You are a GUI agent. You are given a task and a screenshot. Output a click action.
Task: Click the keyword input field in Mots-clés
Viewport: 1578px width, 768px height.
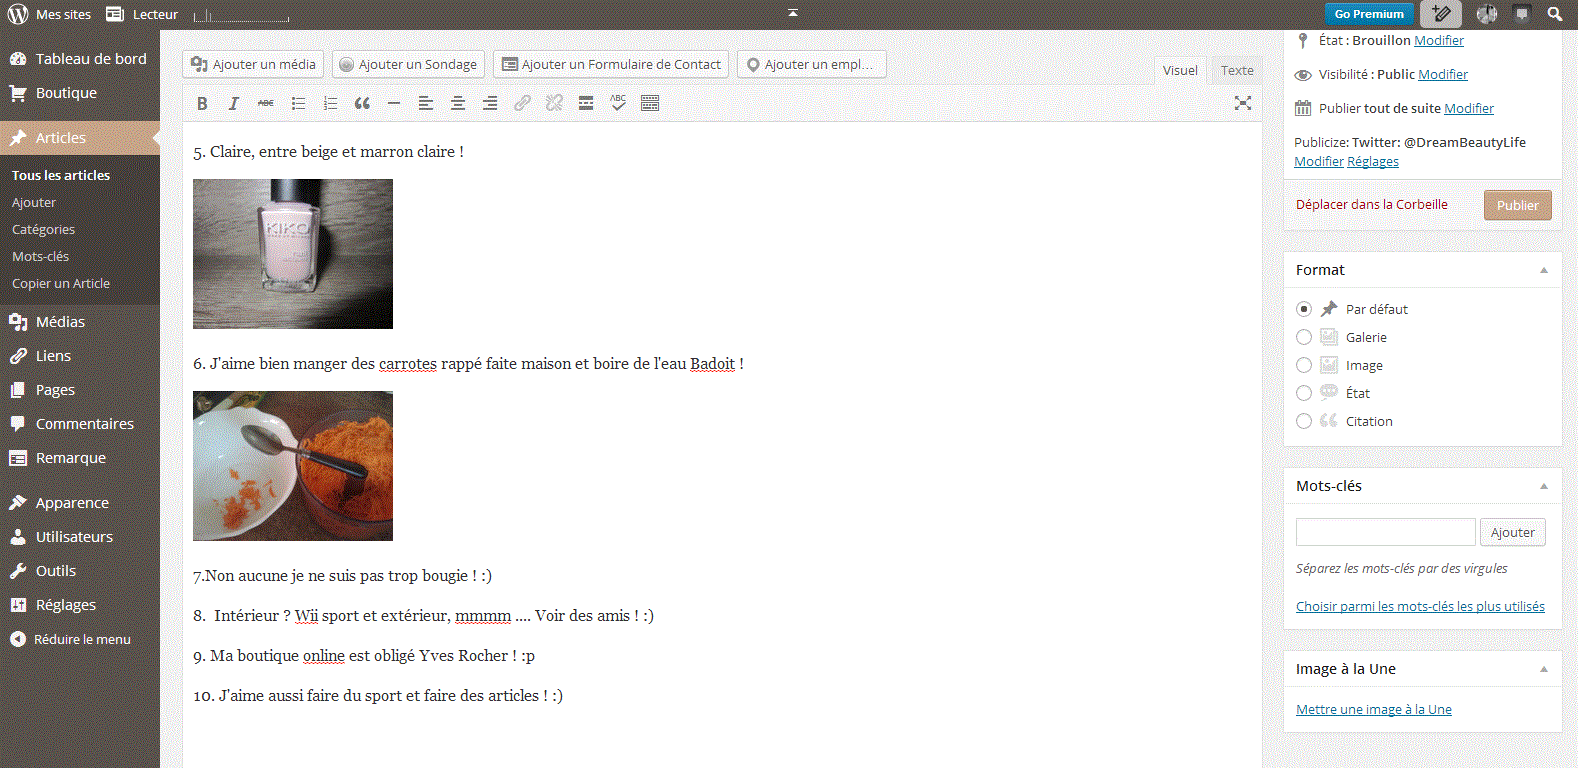click(1385, 532)
